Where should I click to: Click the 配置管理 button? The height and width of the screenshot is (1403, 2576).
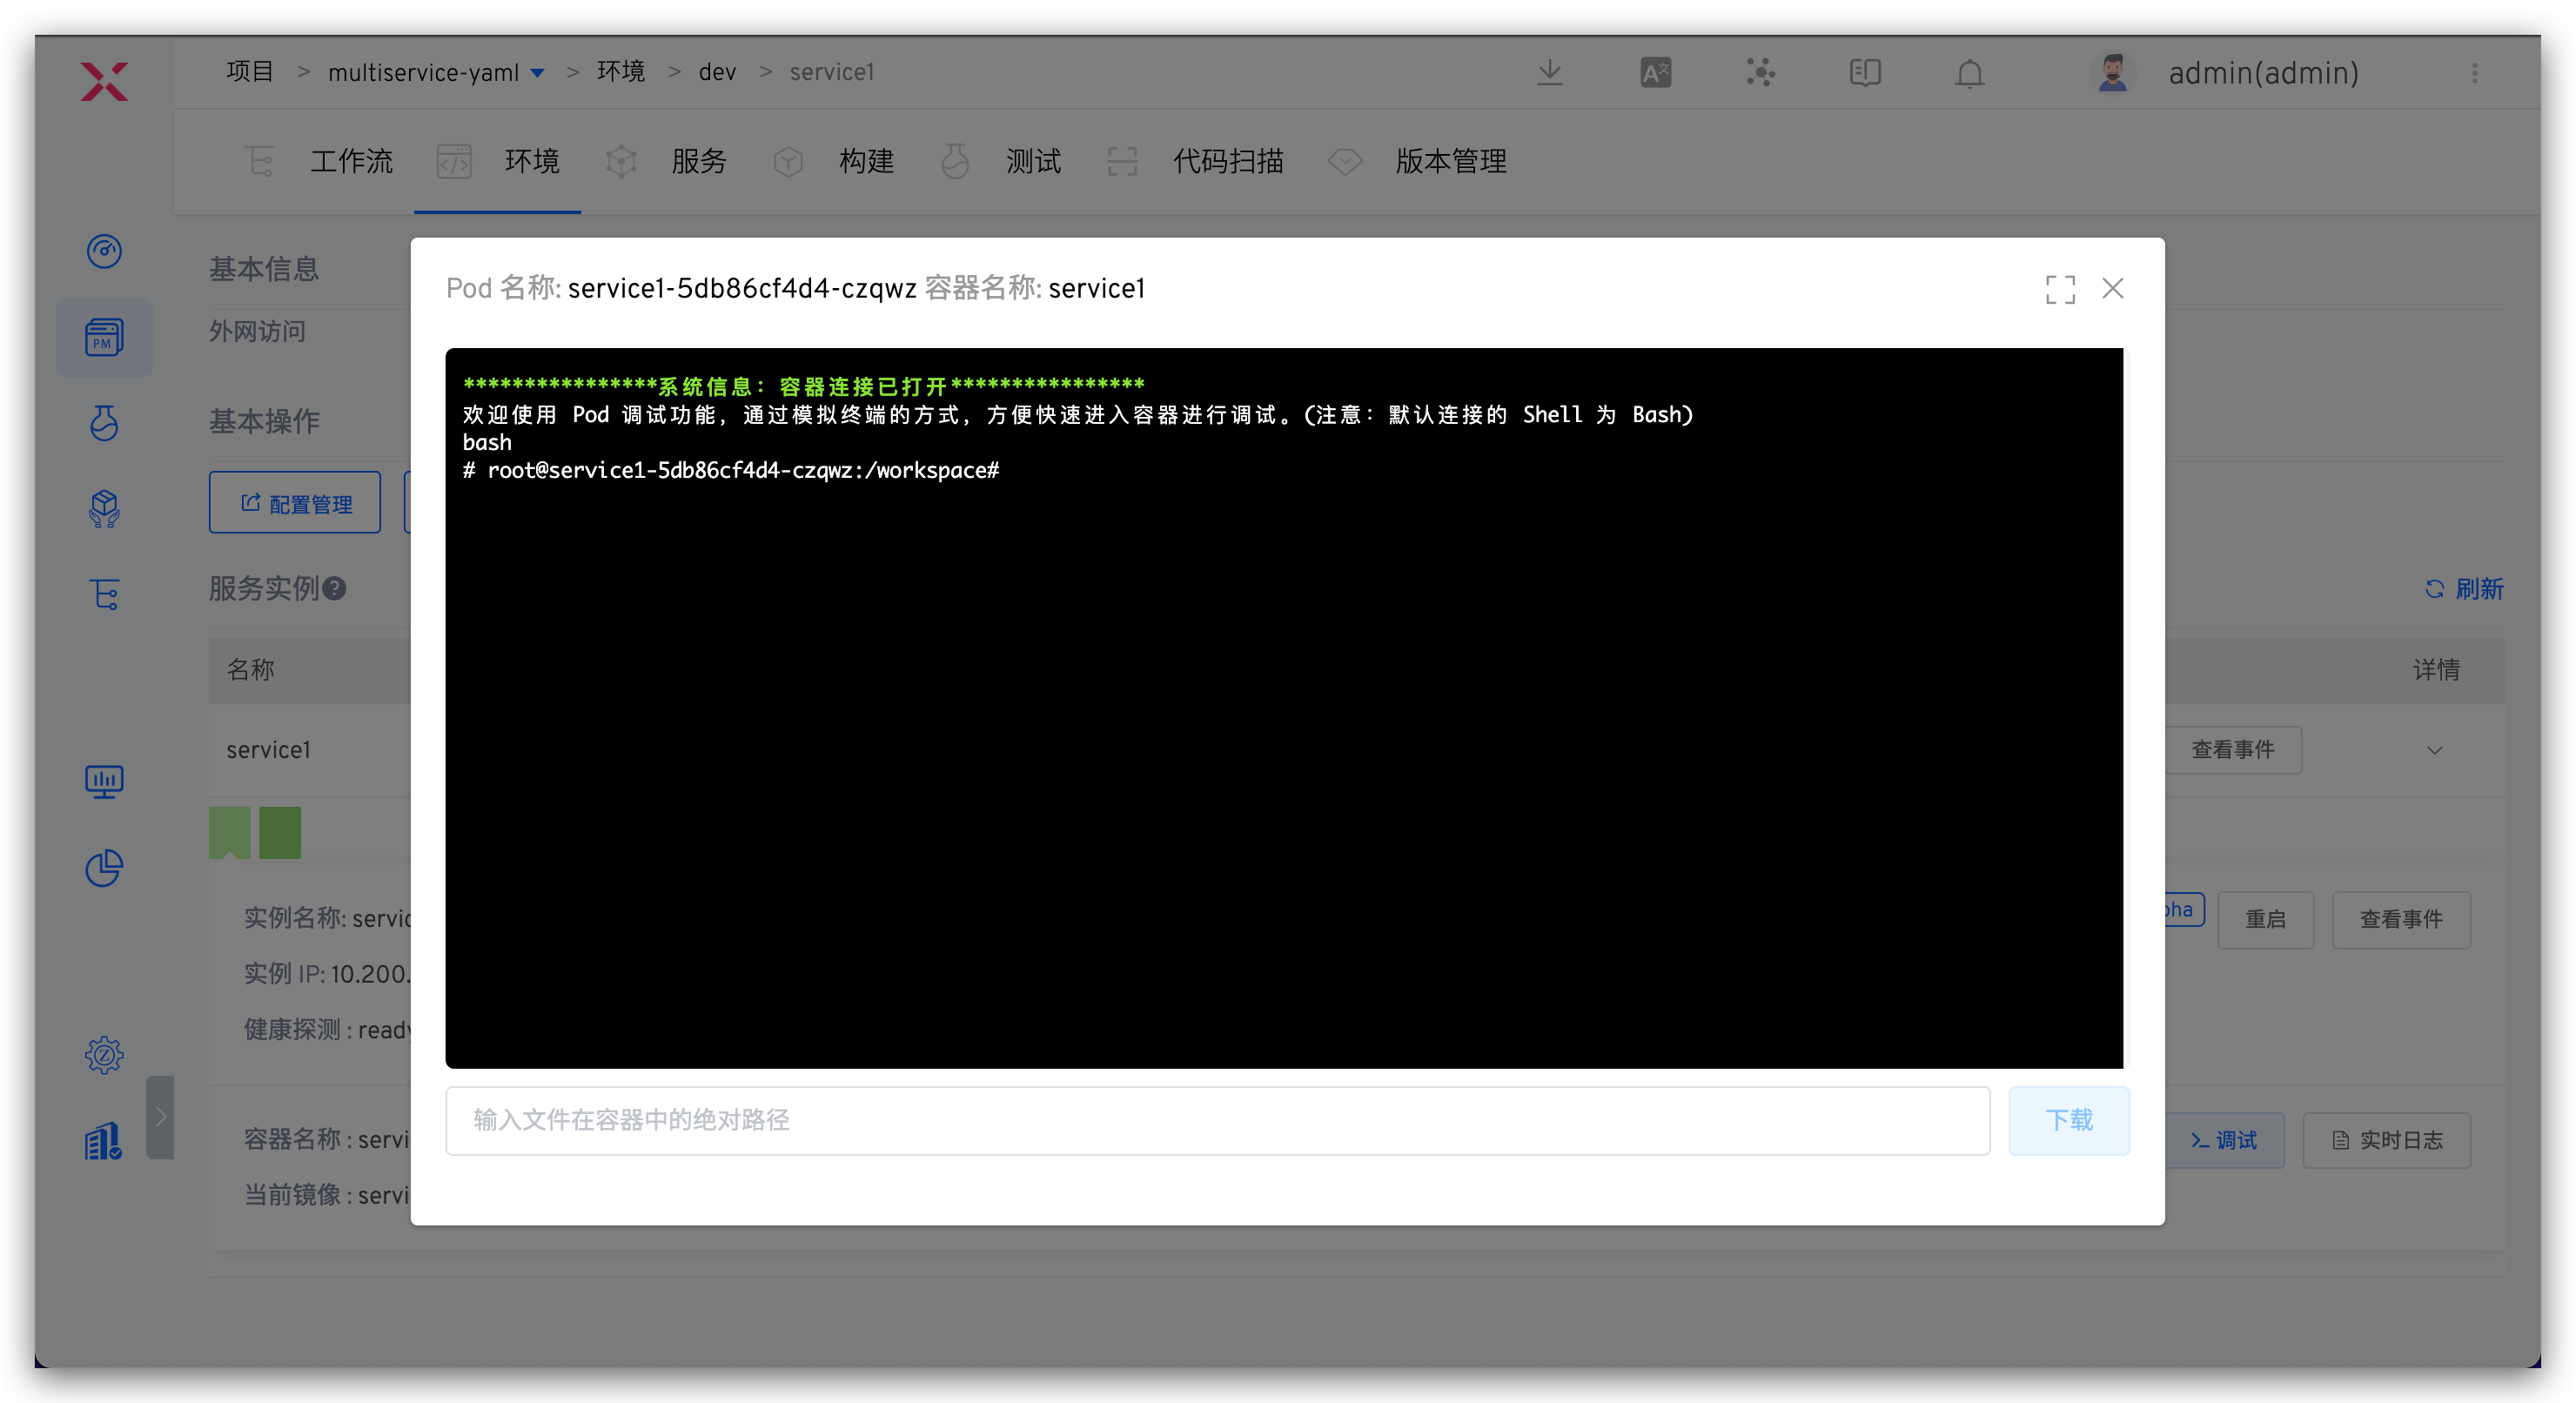(x=295, y=503)
